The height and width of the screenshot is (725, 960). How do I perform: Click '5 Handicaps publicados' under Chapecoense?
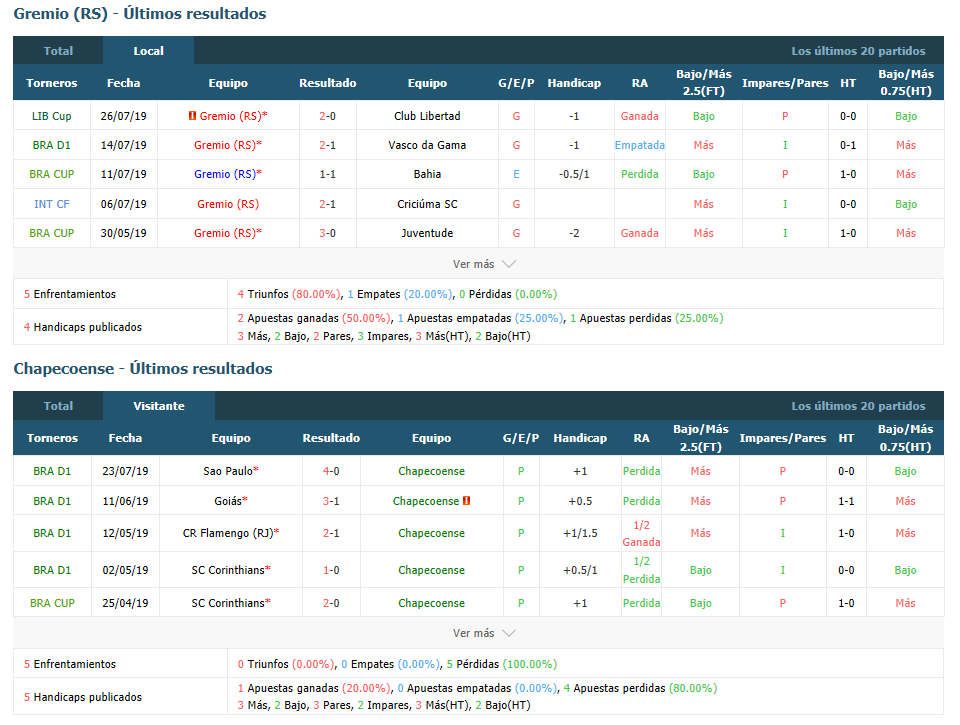click(x=83, y=697)
